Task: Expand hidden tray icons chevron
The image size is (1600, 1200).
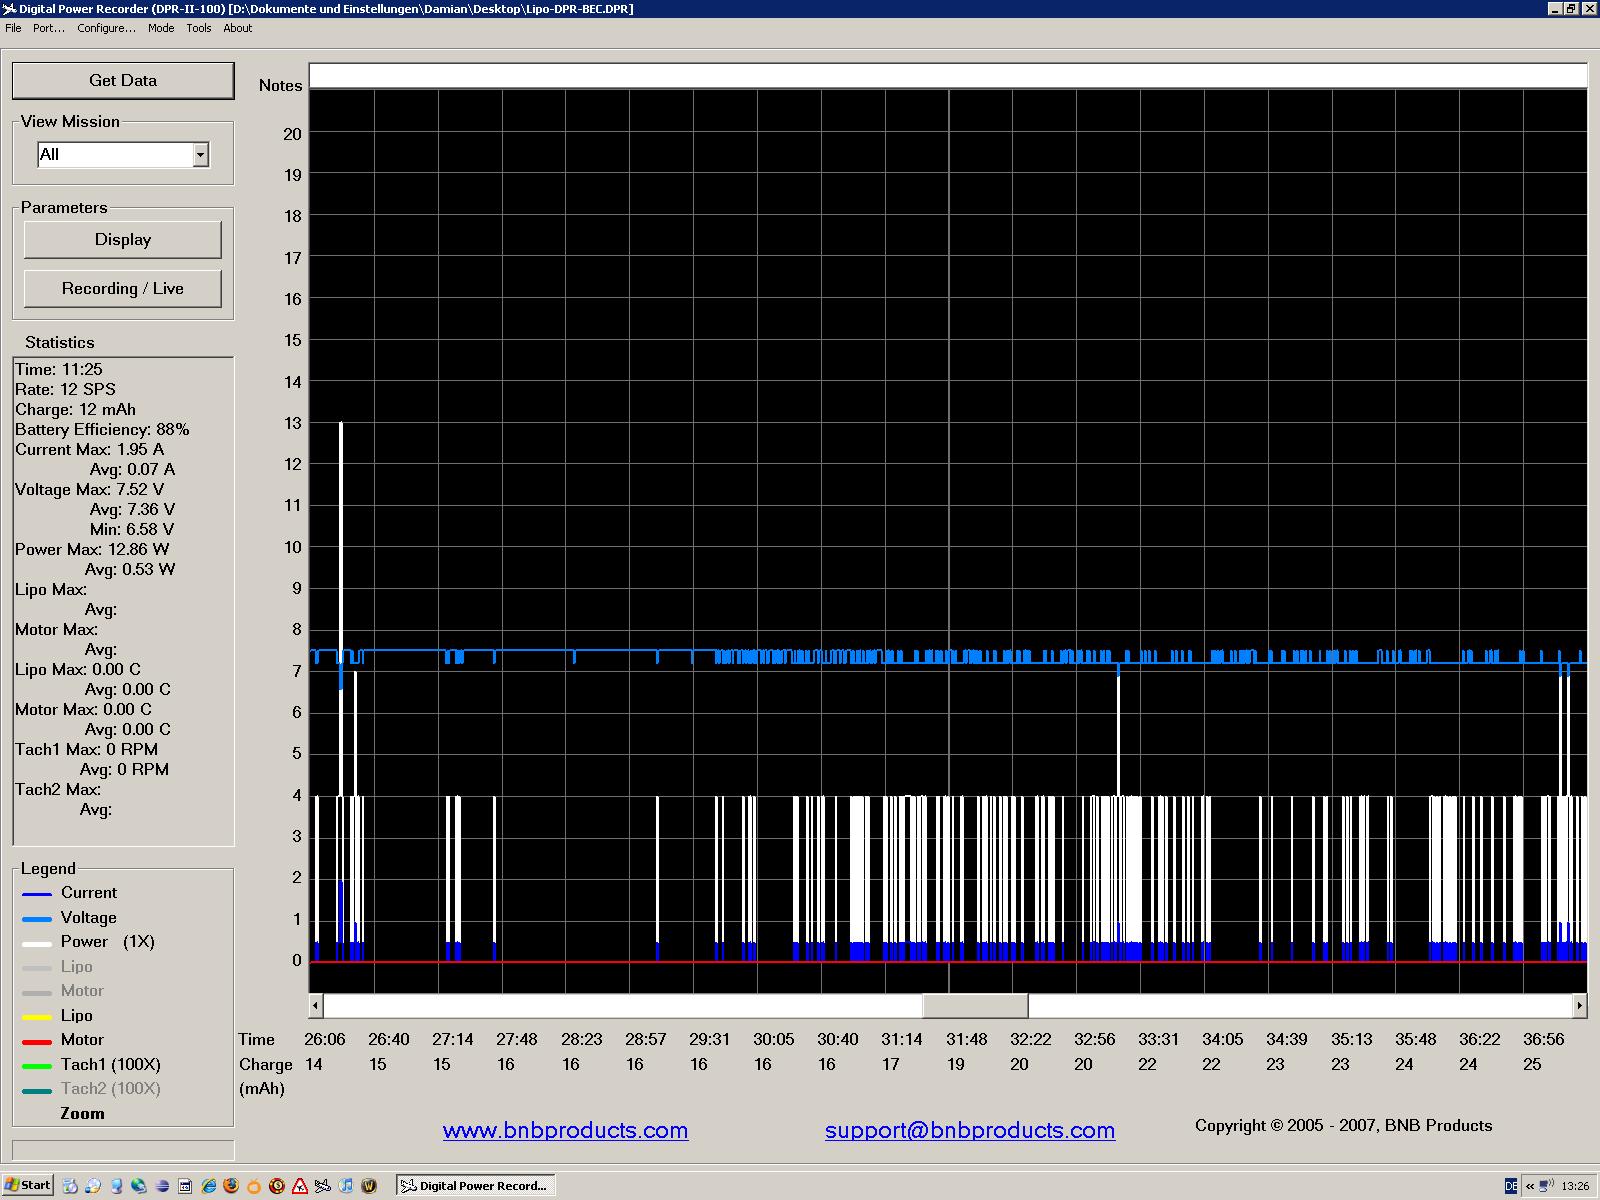Action: pyautogui.click(x=1530, y=1186)
